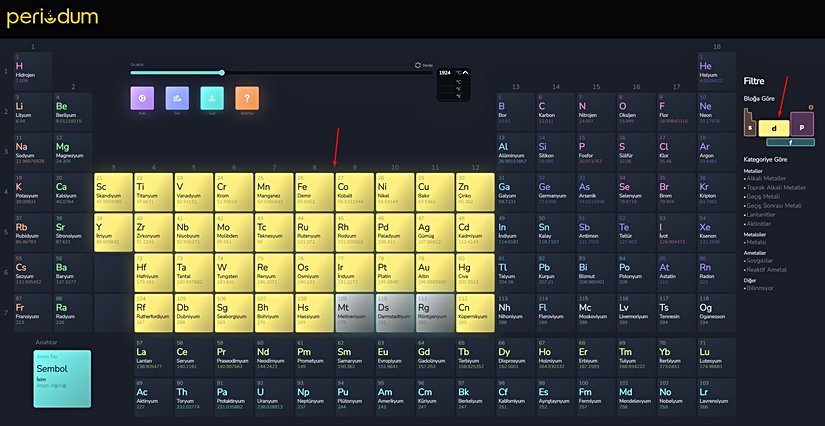Select the s block filter

point(749,127)
